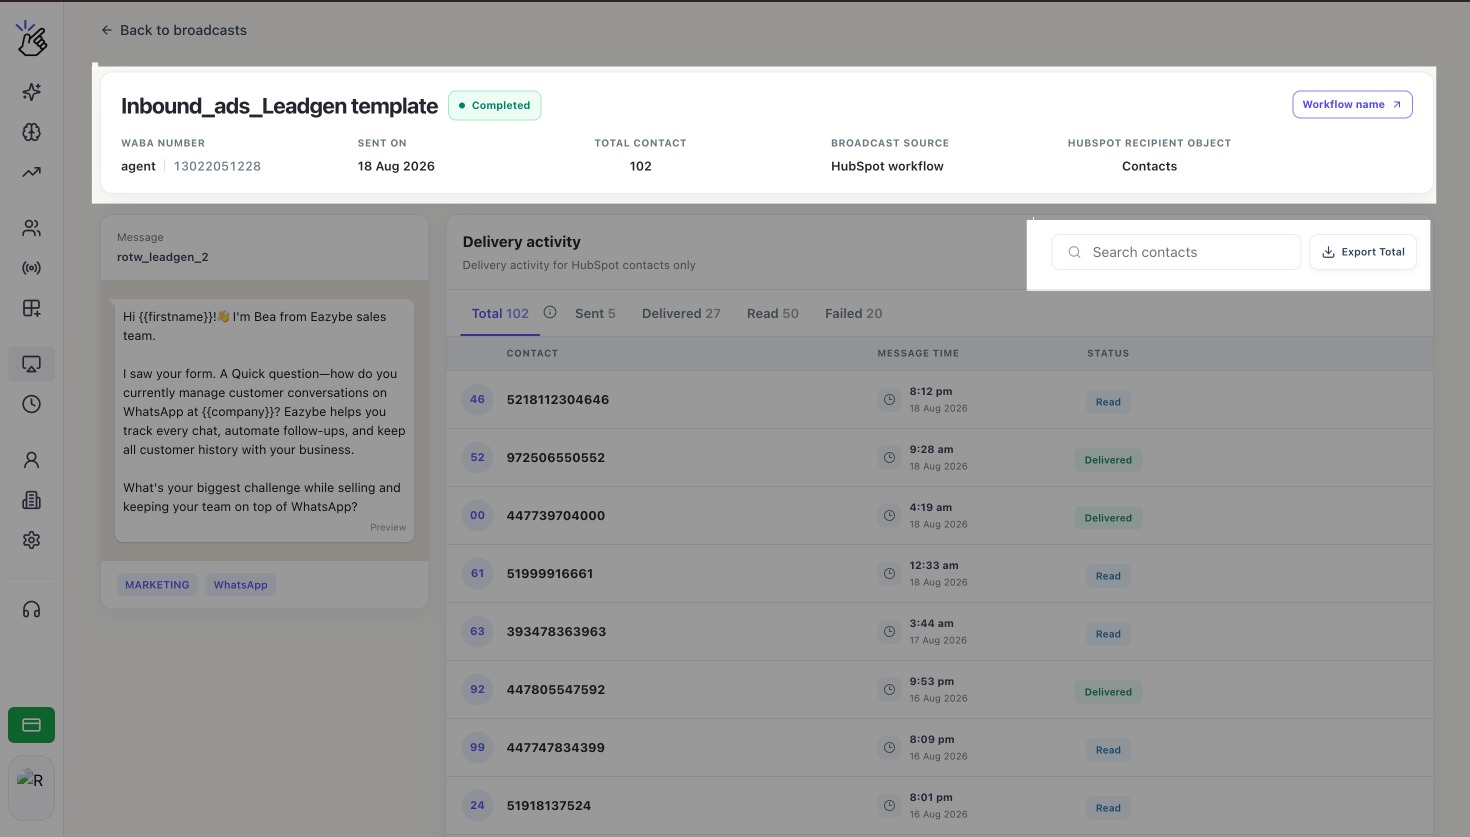
Task: Open the Workflow name link button
Action: [1352, 104]
